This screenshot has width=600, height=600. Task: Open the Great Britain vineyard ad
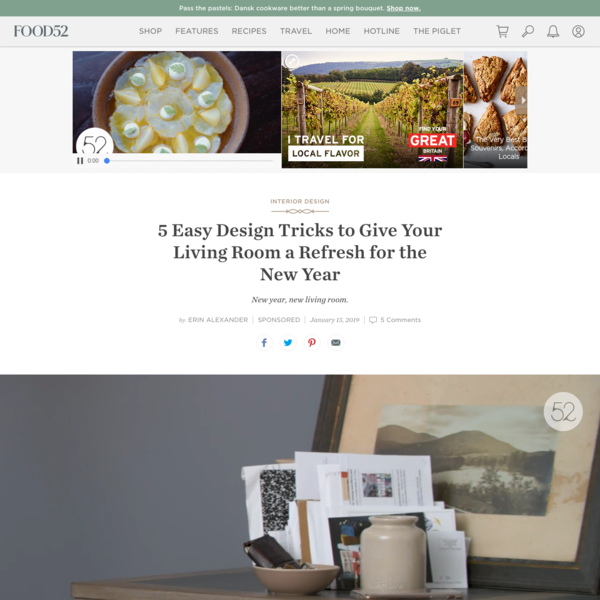click(372, 110)
